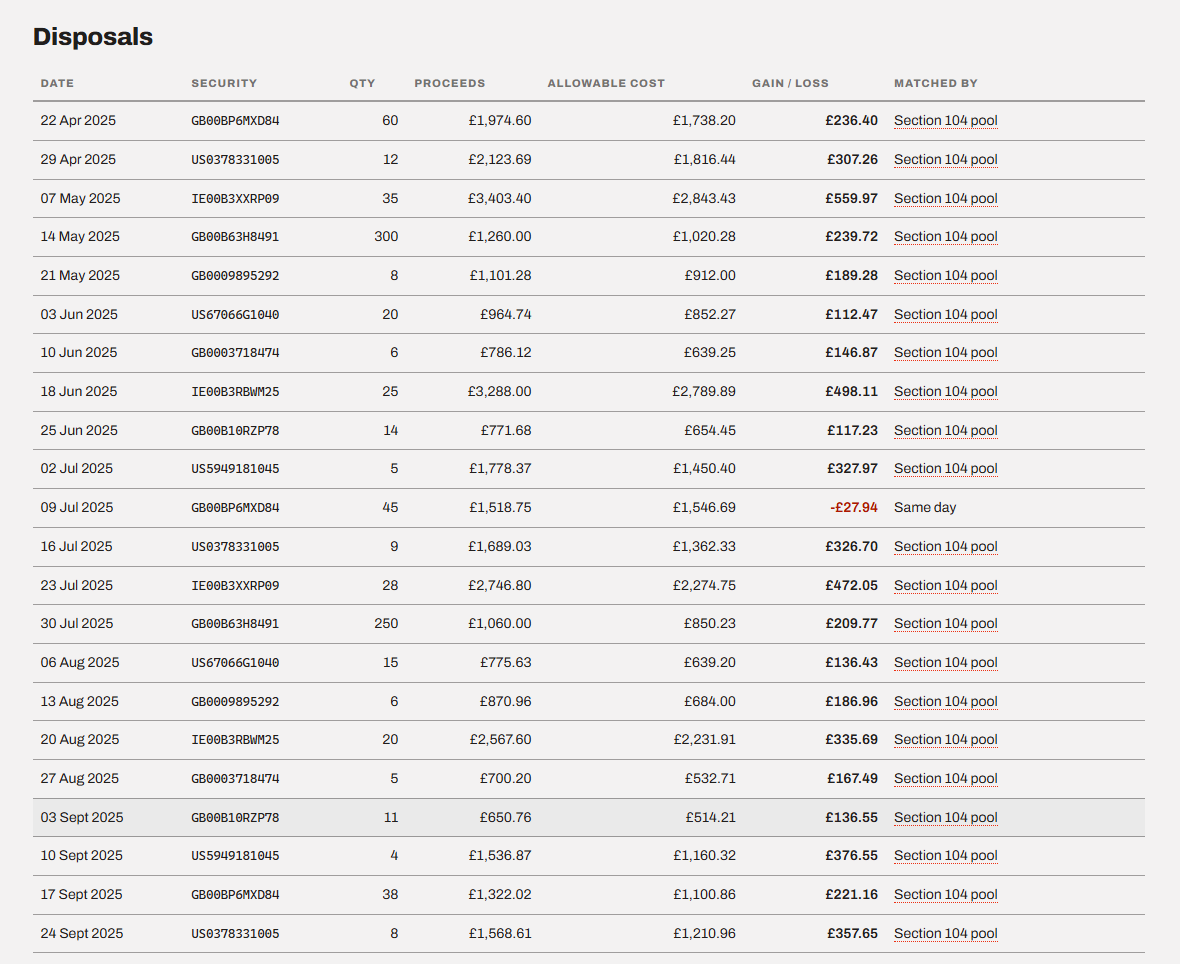Screen dimensions: 1180x964
Task: View Section 104 pool for 23 Jul 2025 disposal
Action: [x=945, y=585]
